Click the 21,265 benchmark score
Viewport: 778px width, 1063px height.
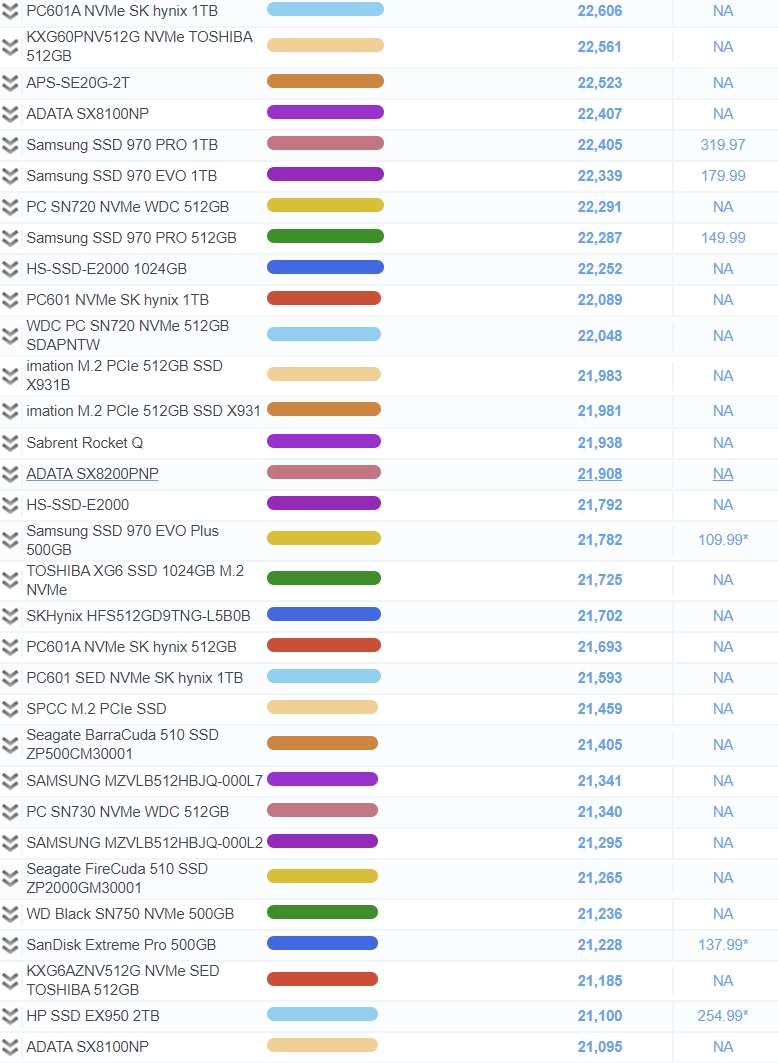pyautogui.click(x=600, y=878)
